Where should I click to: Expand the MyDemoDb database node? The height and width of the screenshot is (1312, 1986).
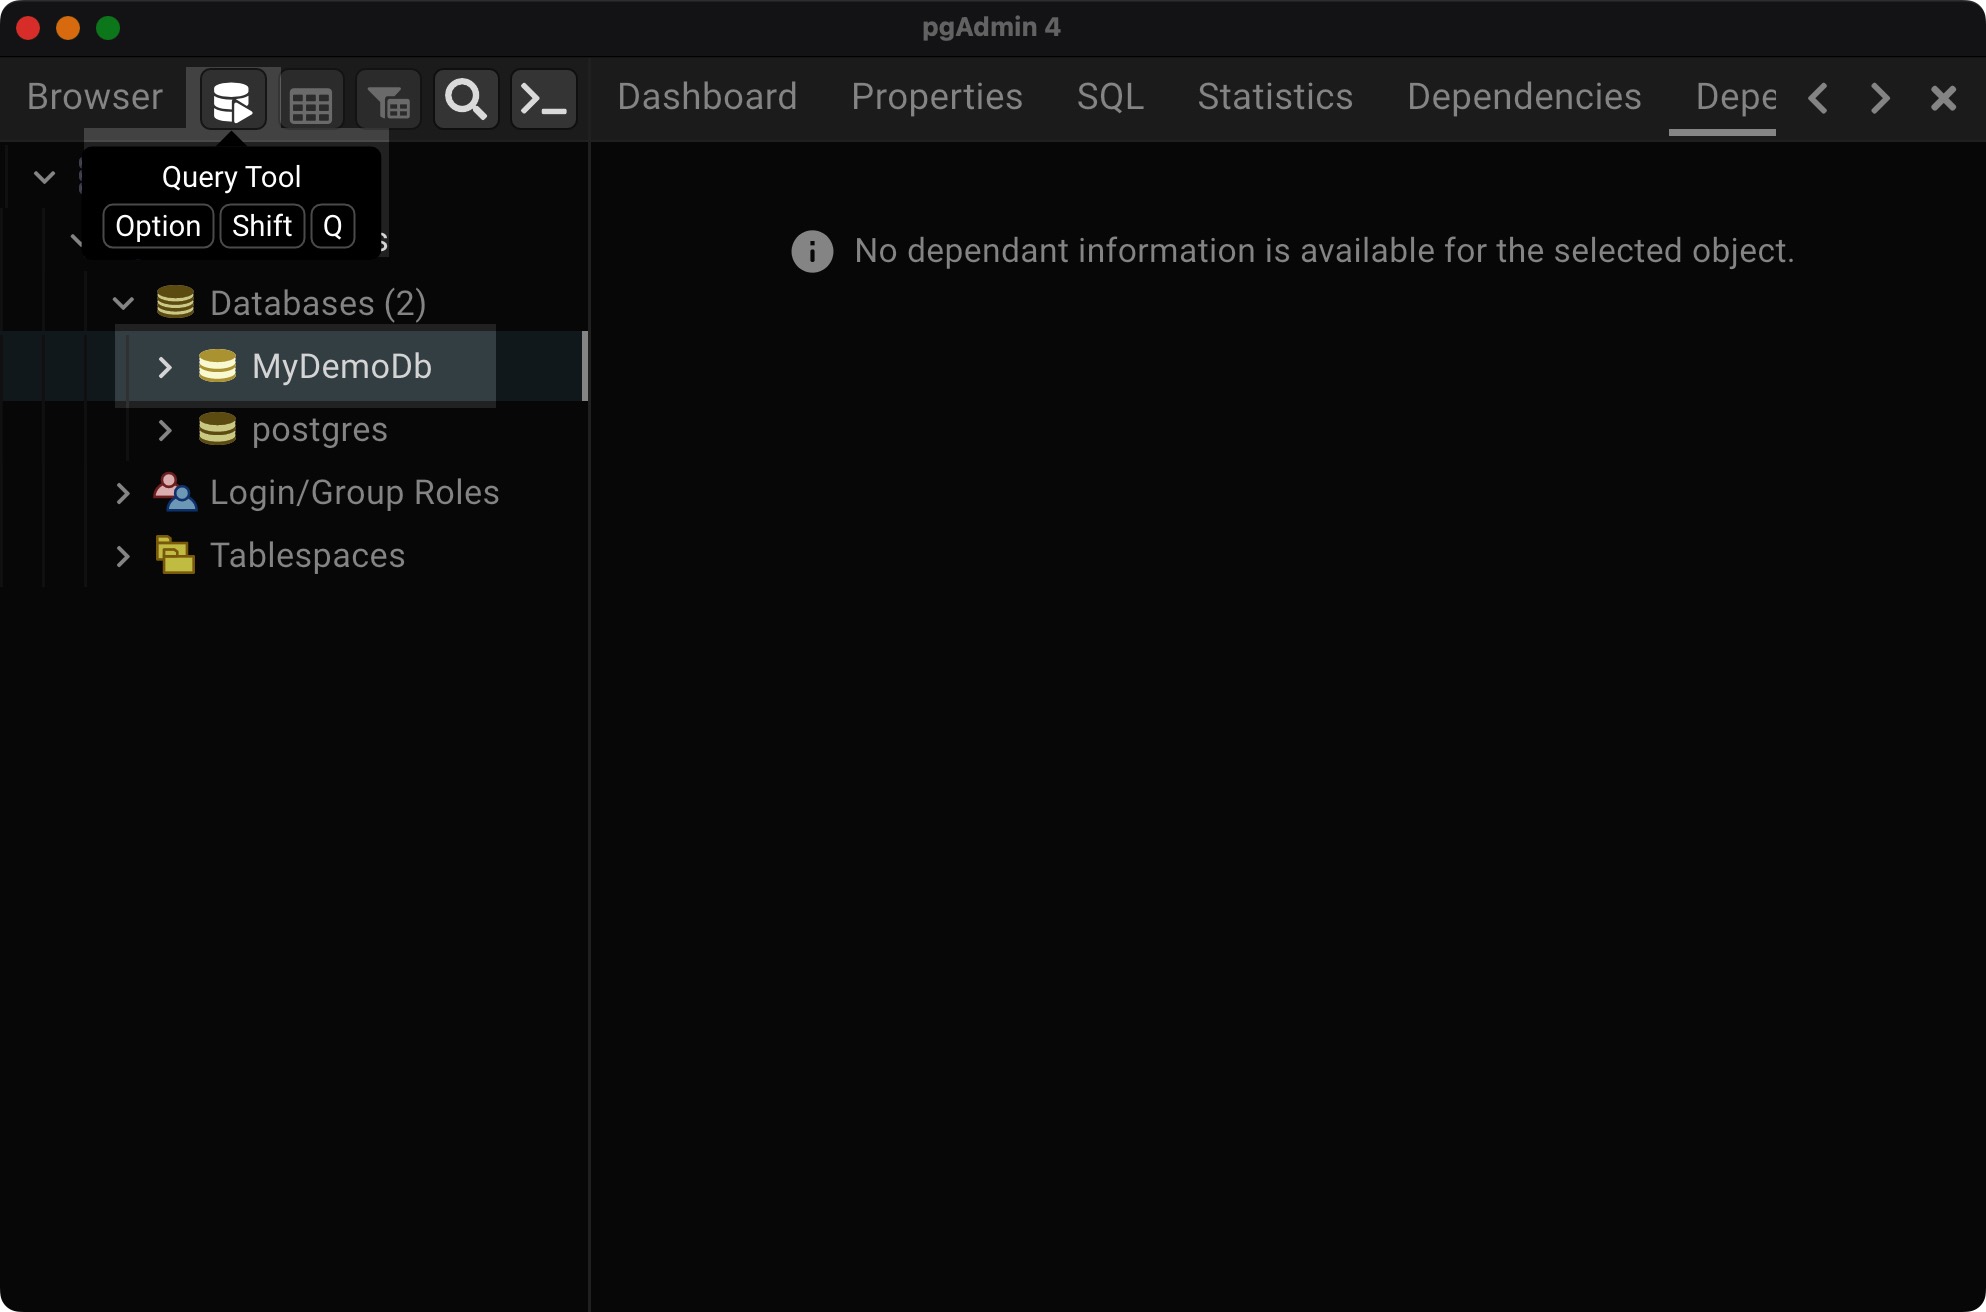pos(165,367)
